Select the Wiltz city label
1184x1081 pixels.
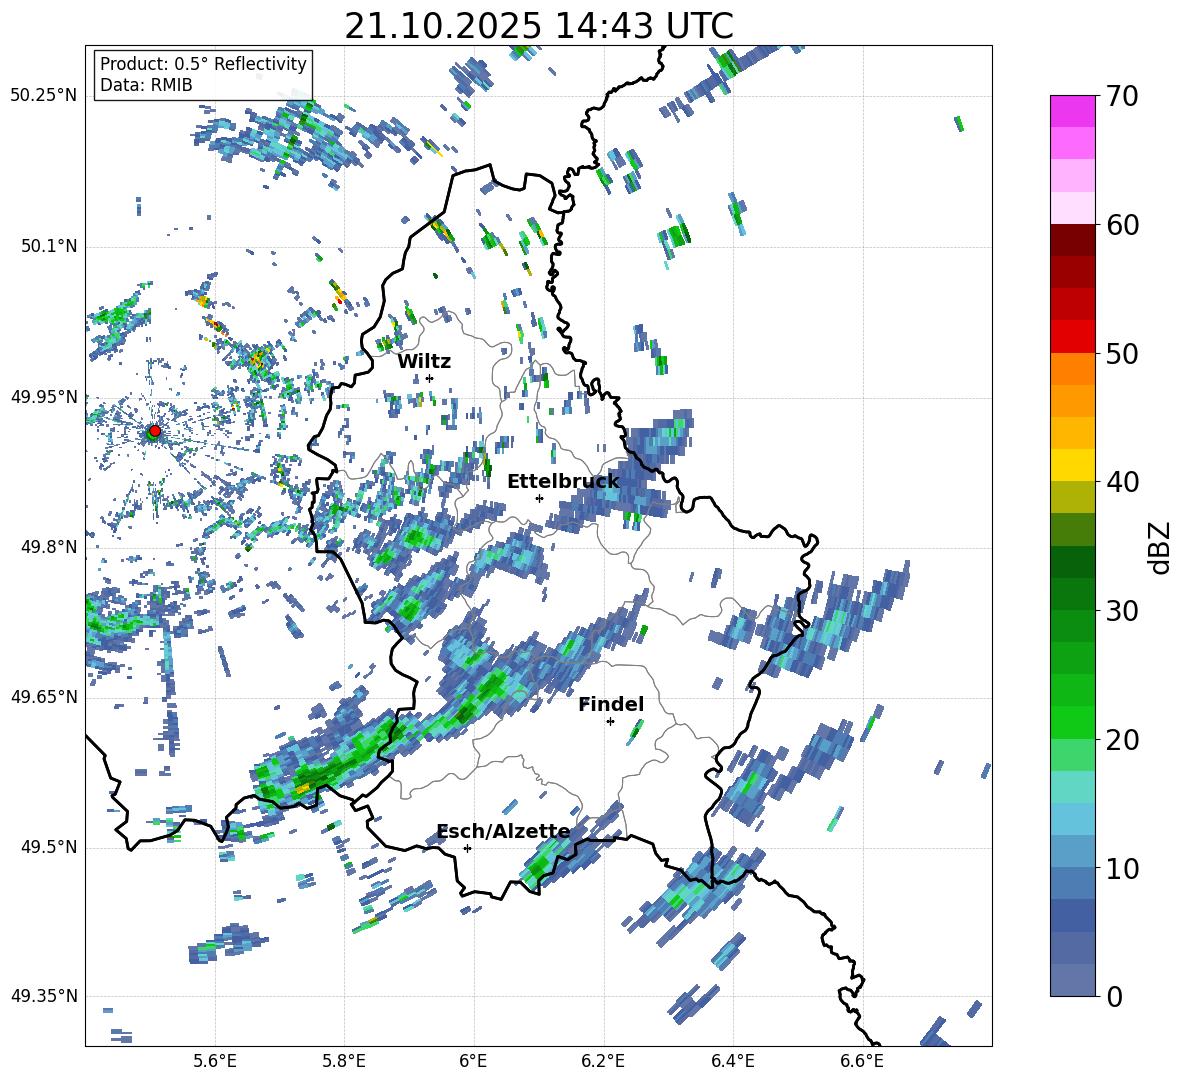click(x=424, y=362)
